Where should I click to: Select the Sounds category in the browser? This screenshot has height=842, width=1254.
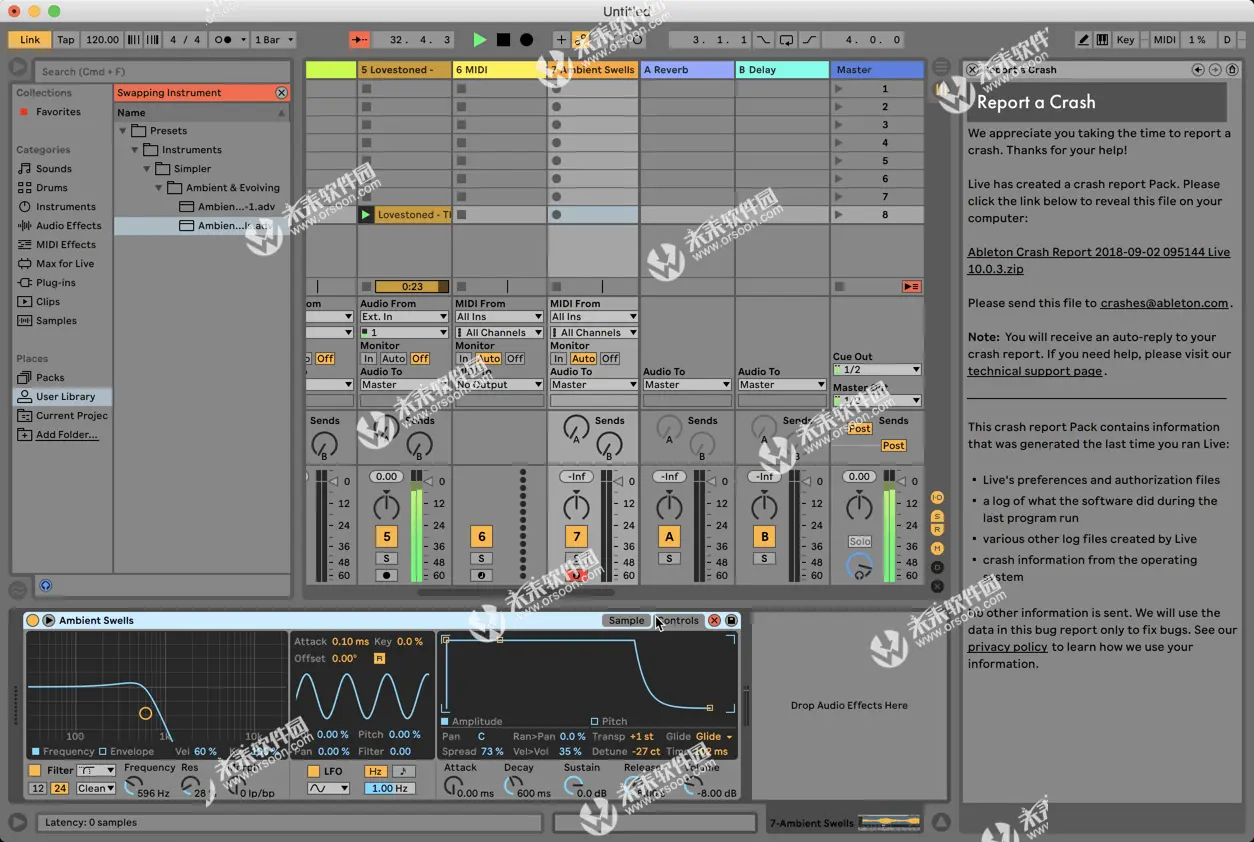pos(54,168)
